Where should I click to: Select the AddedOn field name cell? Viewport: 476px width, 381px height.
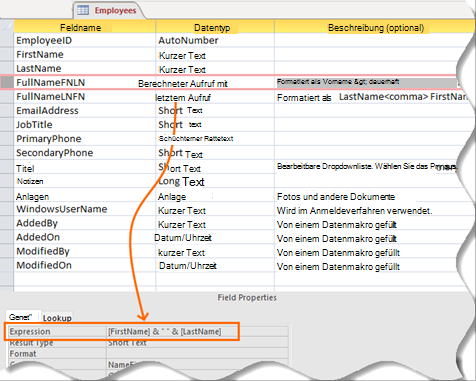coord(84,237)
